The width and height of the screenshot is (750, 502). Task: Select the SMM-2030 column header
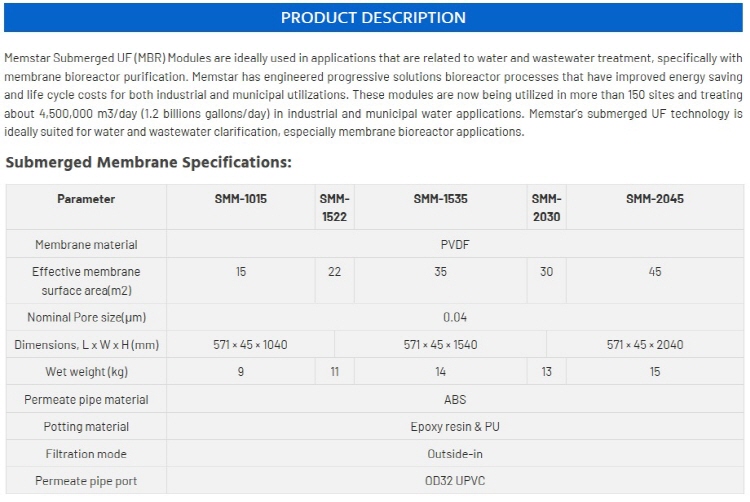coord(546,207)
